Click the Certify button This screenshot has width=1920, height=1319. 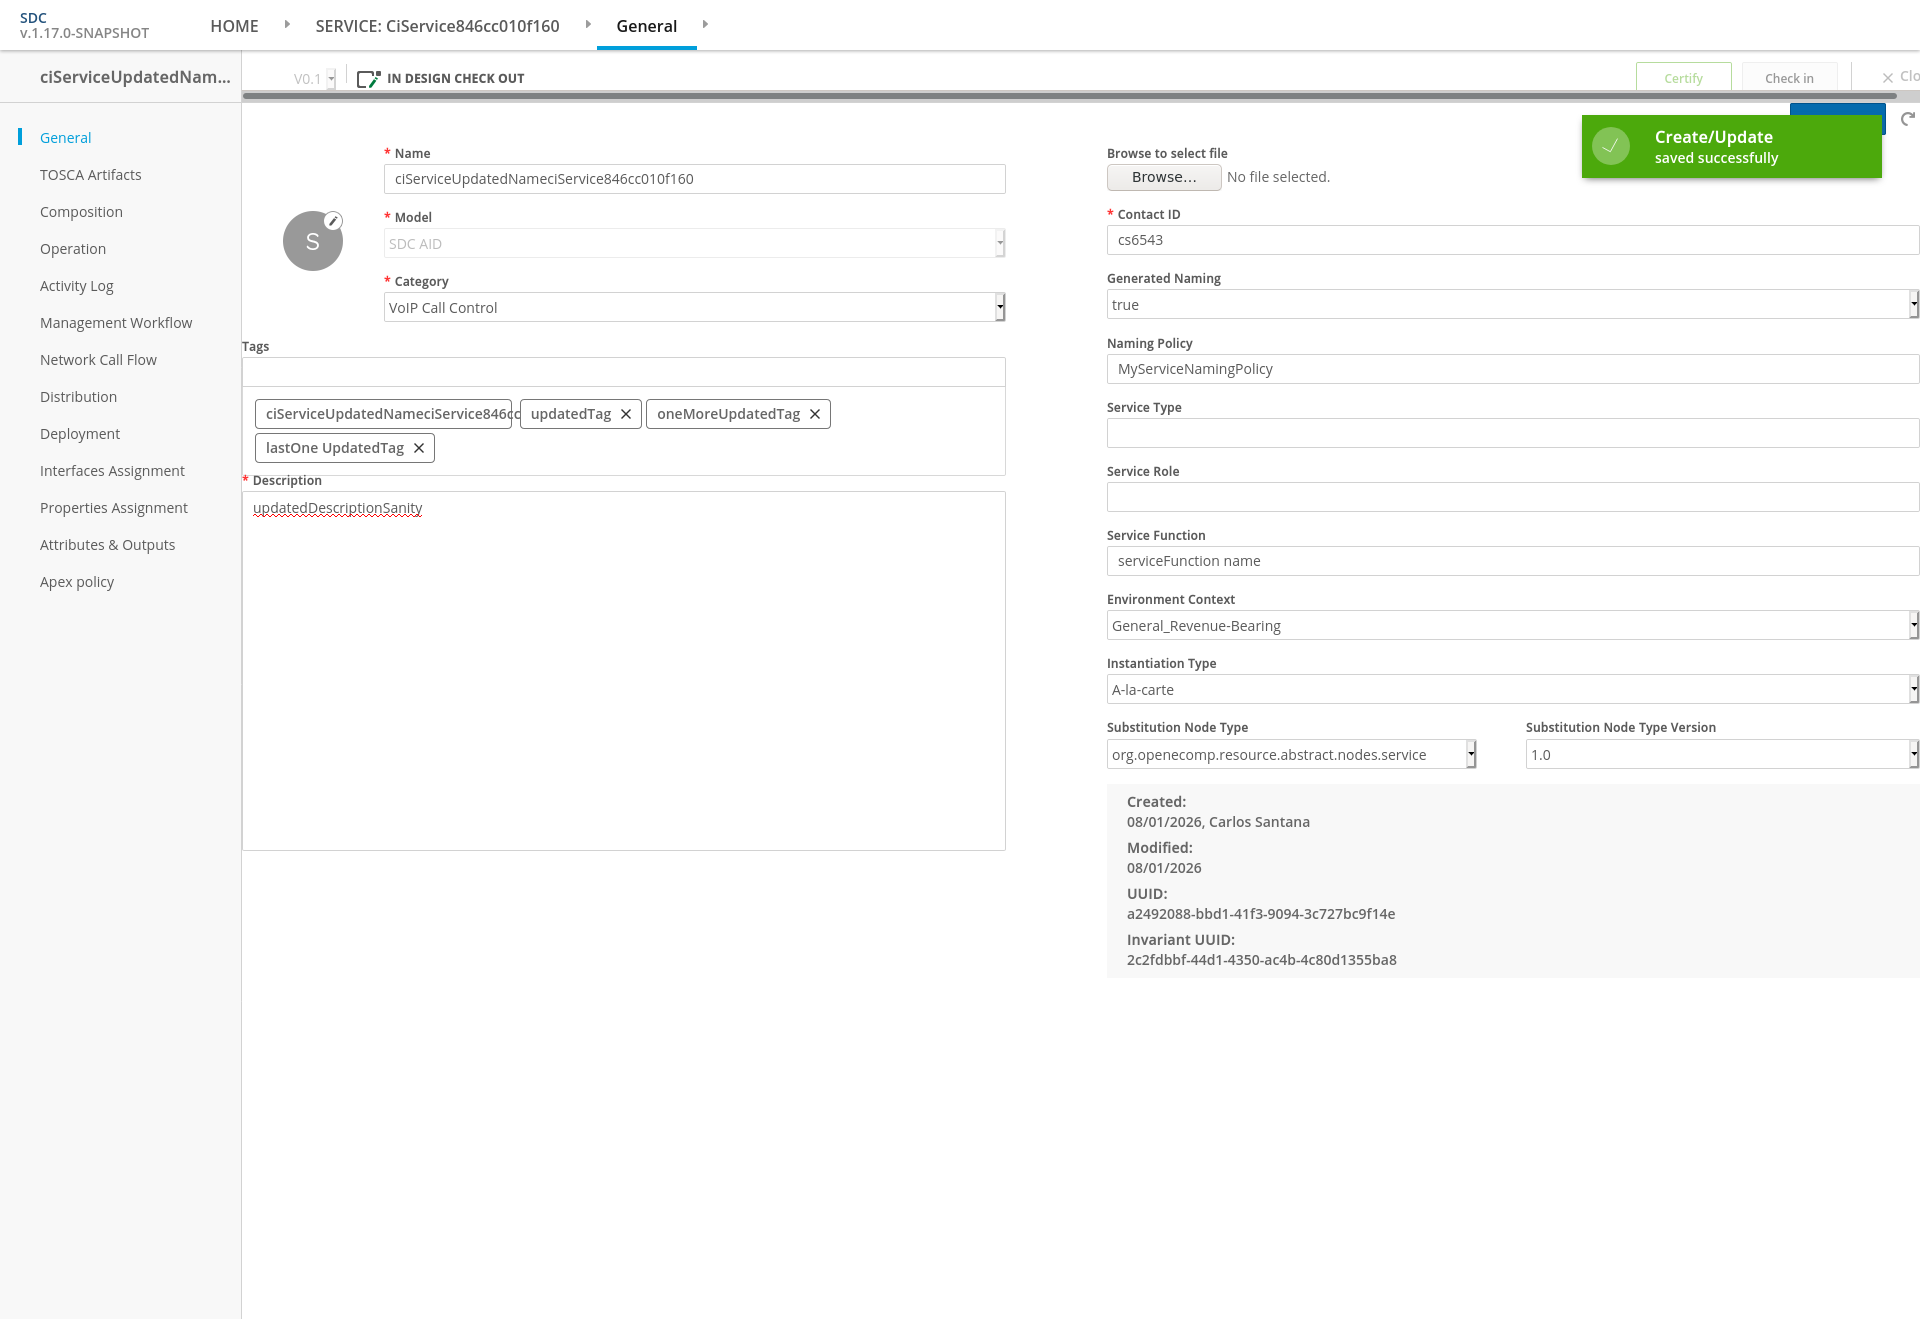point(1683,78)
